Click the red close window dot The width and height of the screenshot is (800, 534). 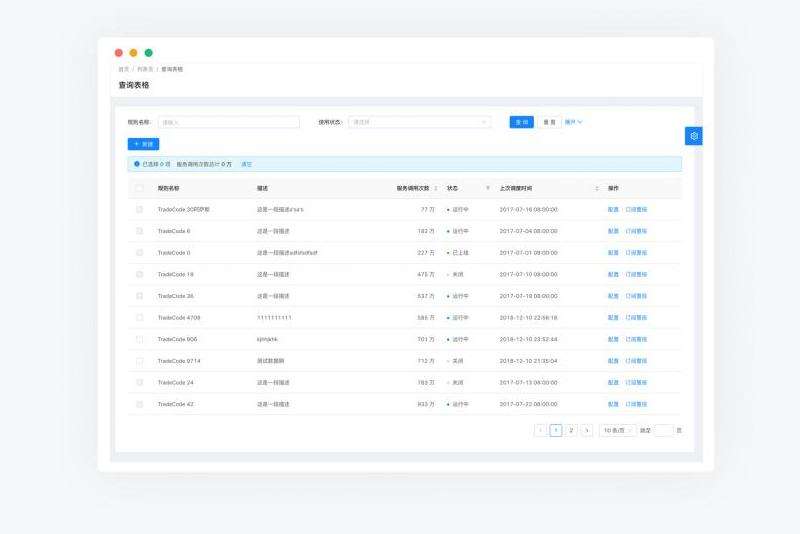point(119,53)
